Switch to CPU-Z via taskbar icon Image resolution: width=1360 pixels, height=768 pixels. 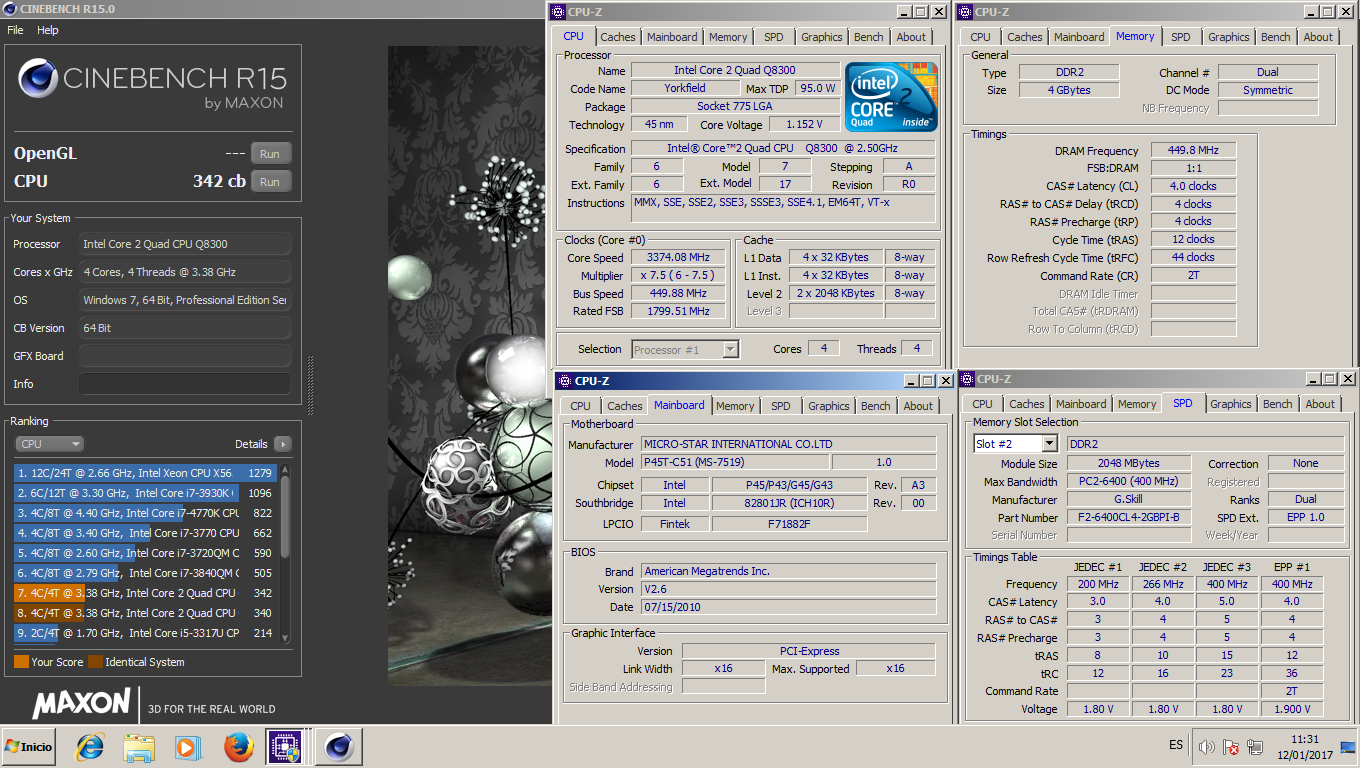click(285, 746)
